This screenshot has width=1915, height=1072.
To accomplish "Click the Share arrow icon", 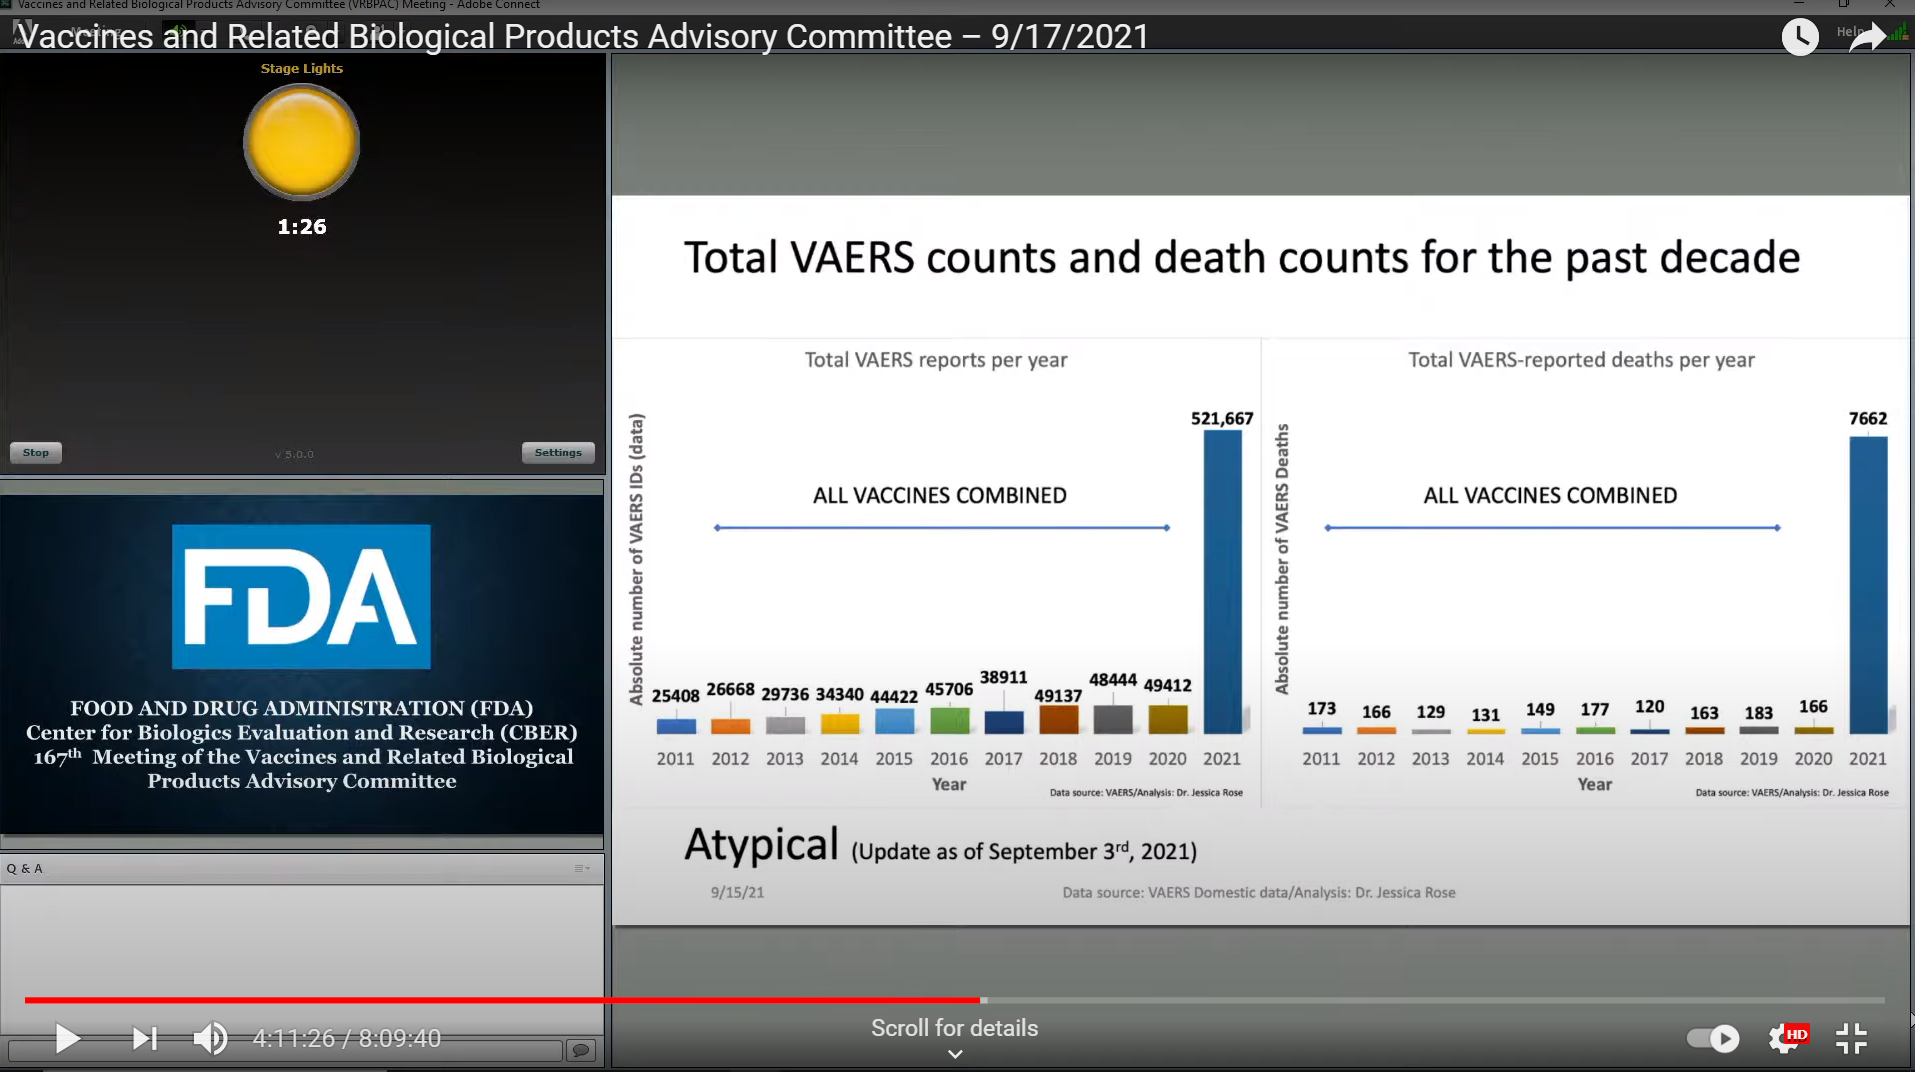I will [x=1866, y=38].
